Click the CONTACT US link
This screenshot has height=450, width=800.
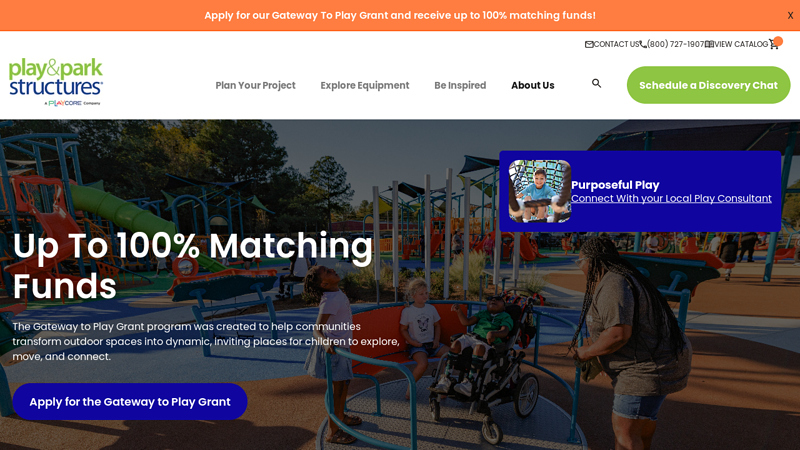(x=616, y=44)
